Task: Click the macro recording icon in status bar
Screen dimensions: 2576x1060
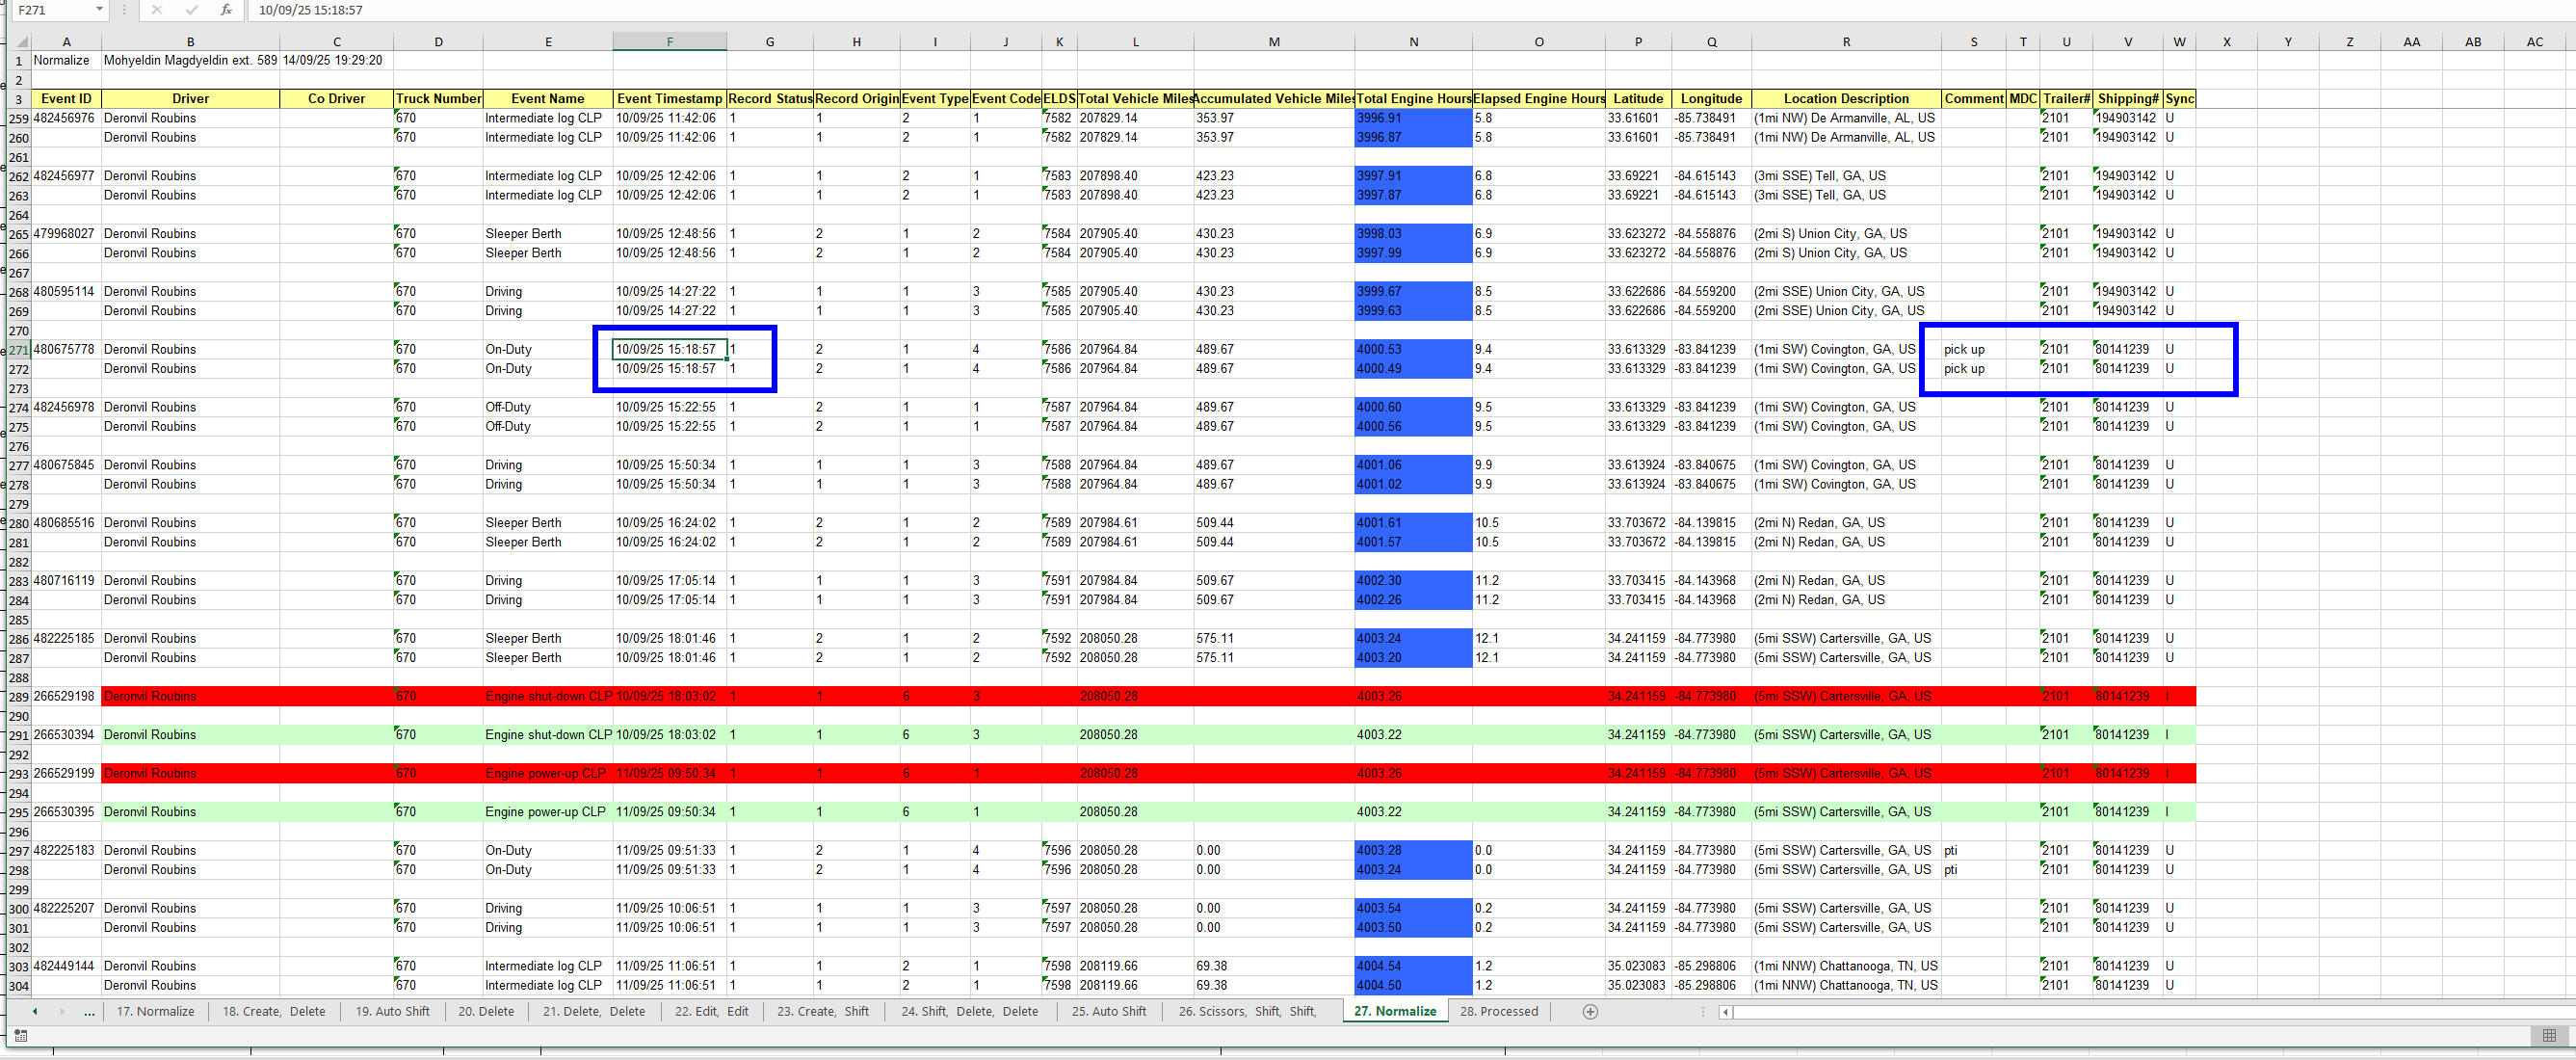Action: (21, 1036)
